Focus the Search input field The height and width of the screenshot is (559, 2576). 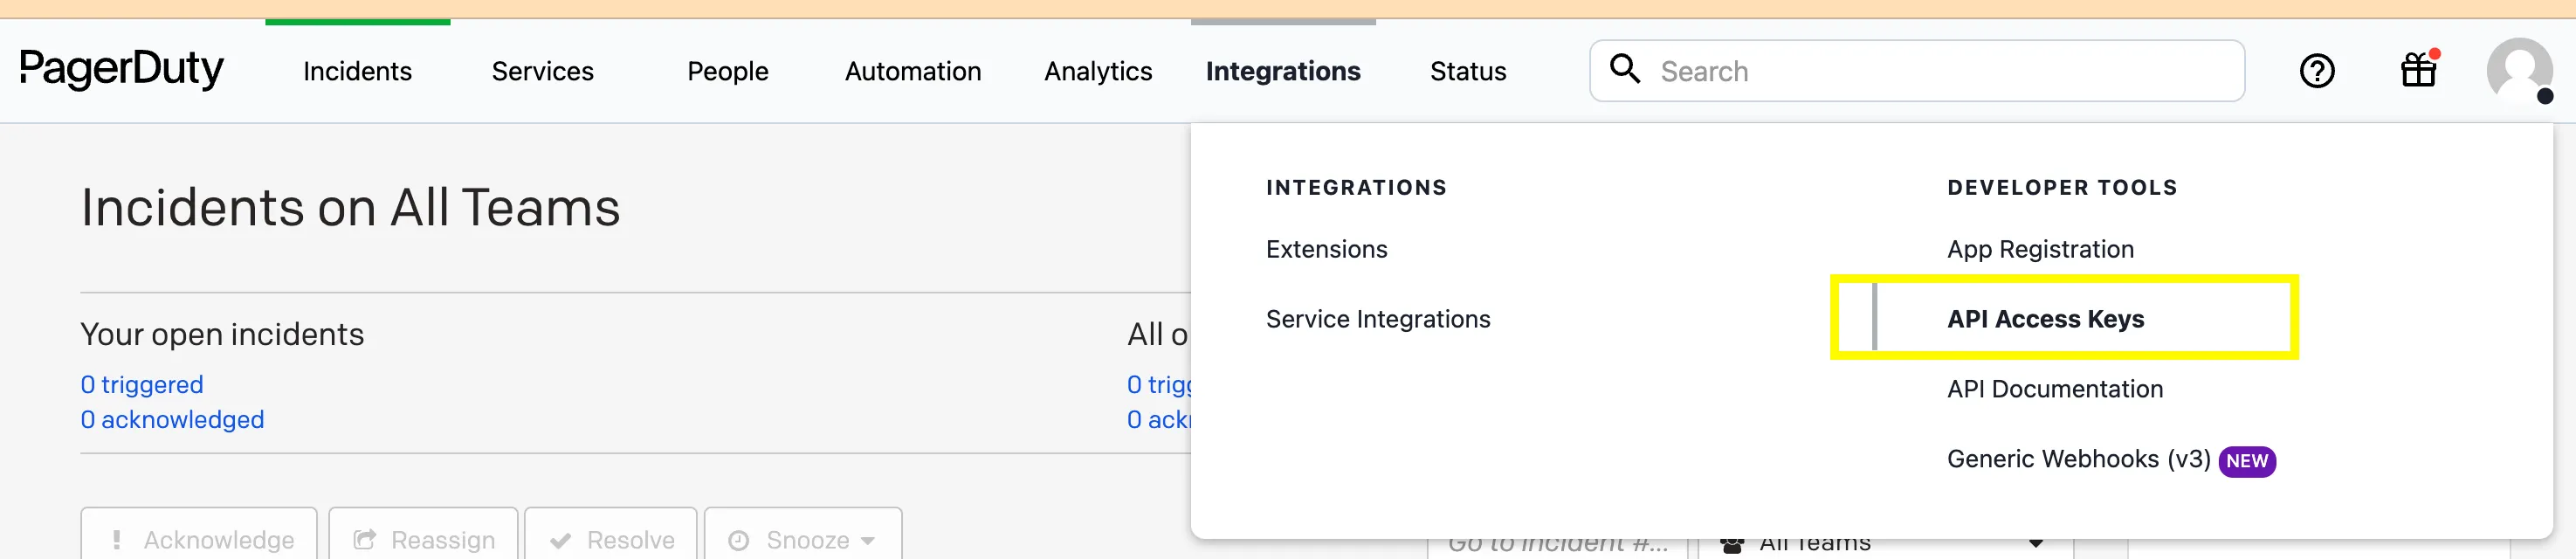1916,71
